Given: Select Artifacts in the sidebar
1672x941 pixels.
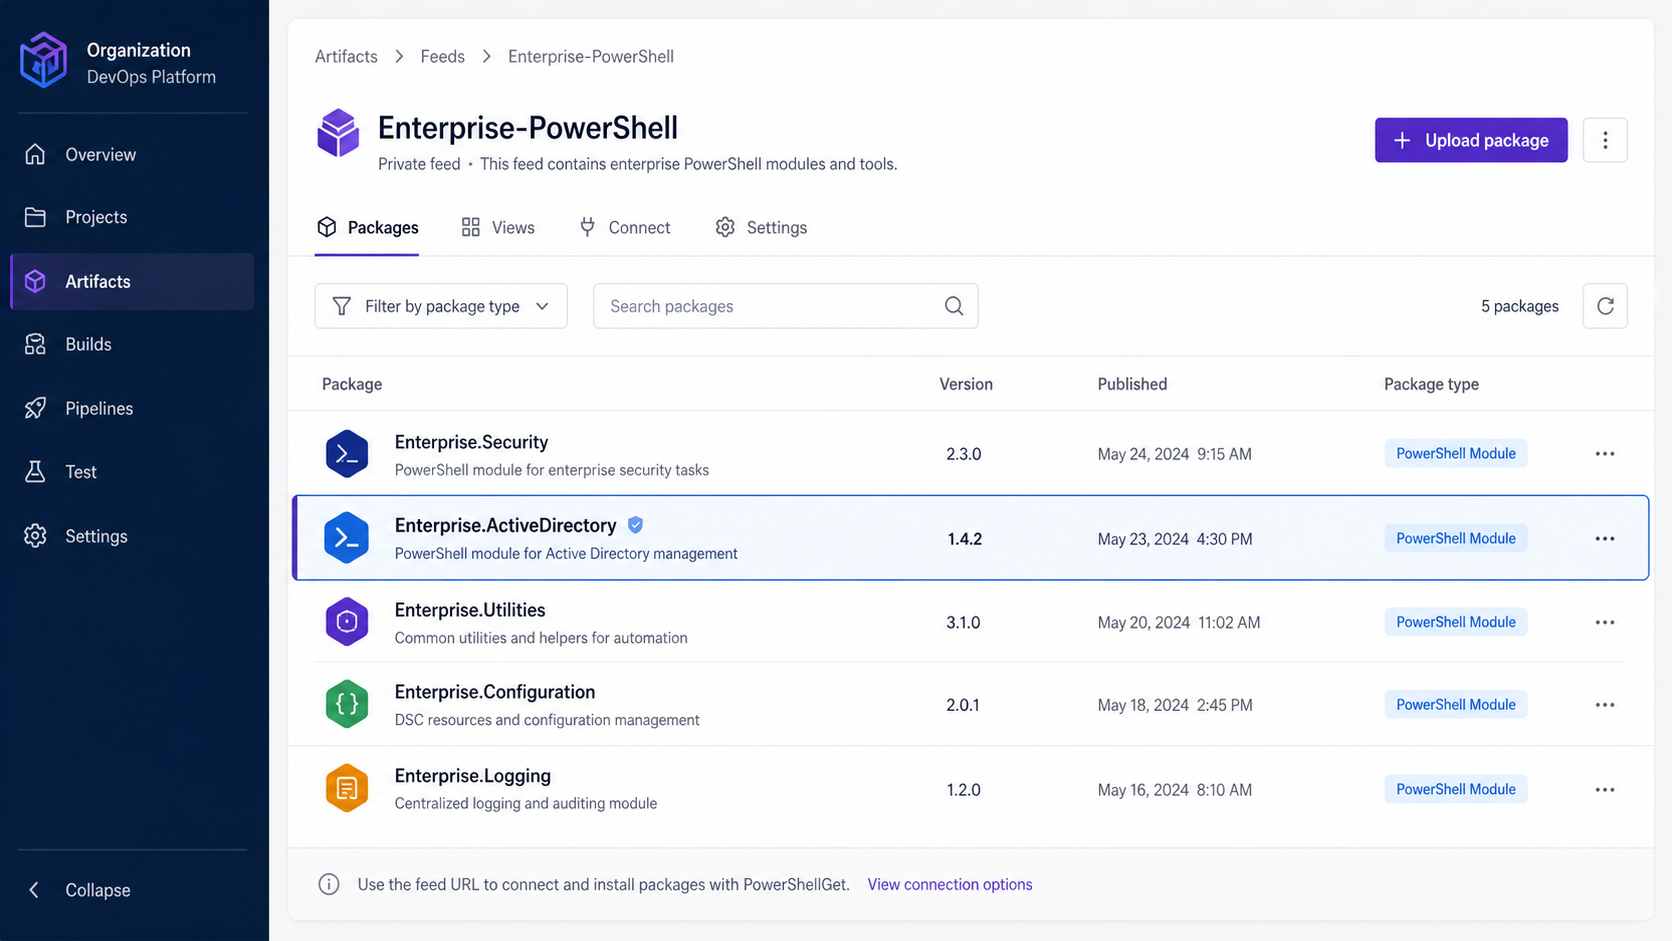Looking at the screenshot, I should tap(132, 282).
